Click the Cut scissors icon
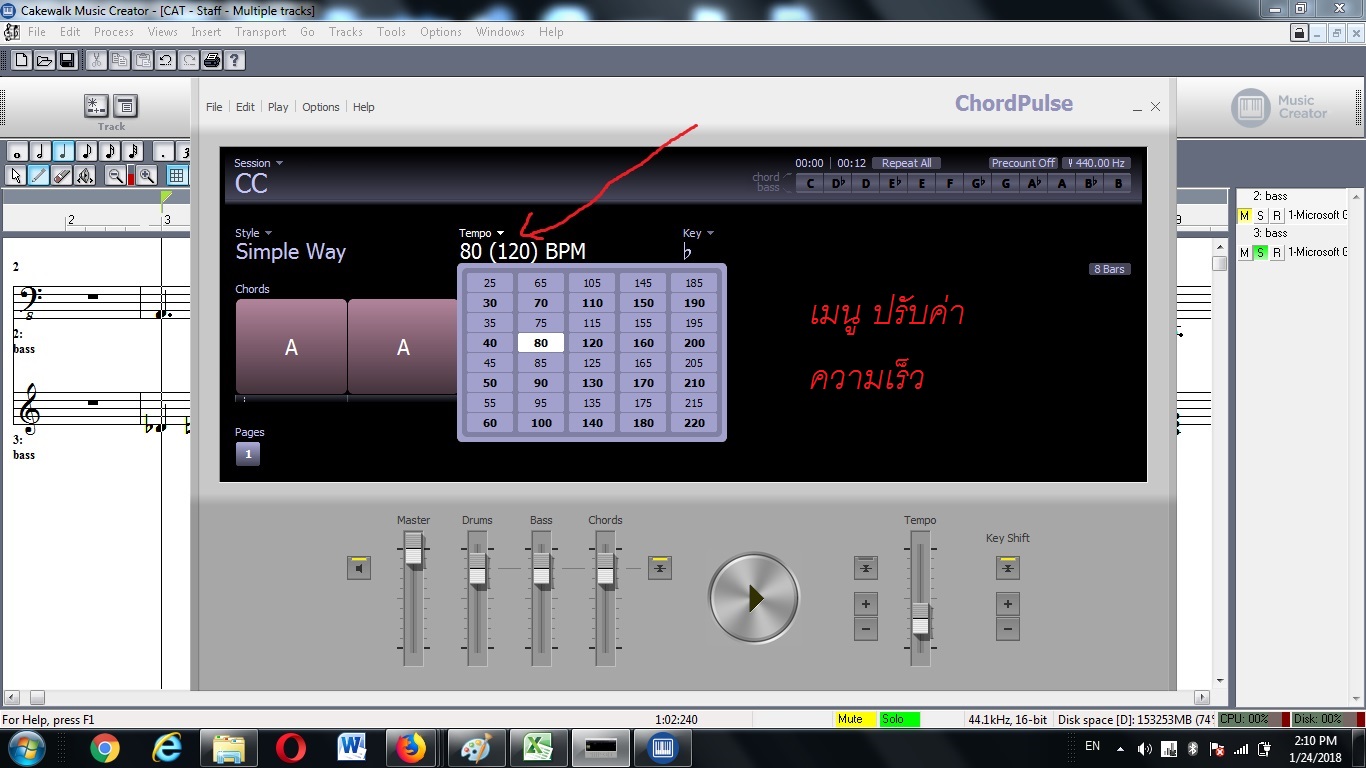 click(x=96, y=60)
